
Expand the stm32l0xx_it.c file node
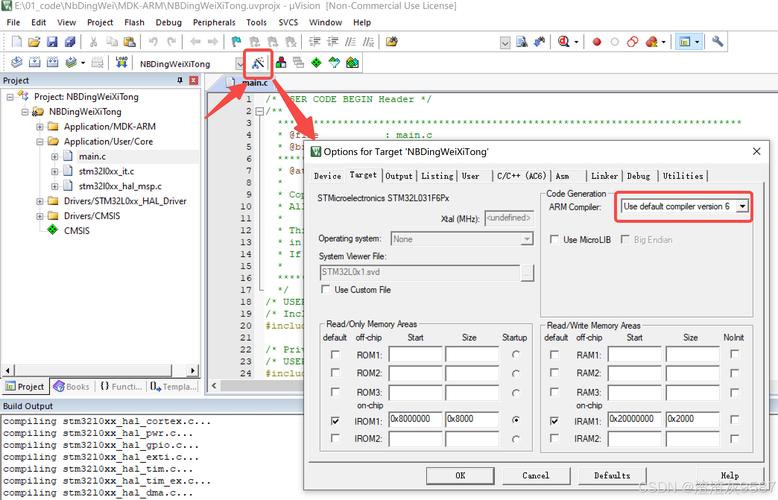tap(55, 171)
